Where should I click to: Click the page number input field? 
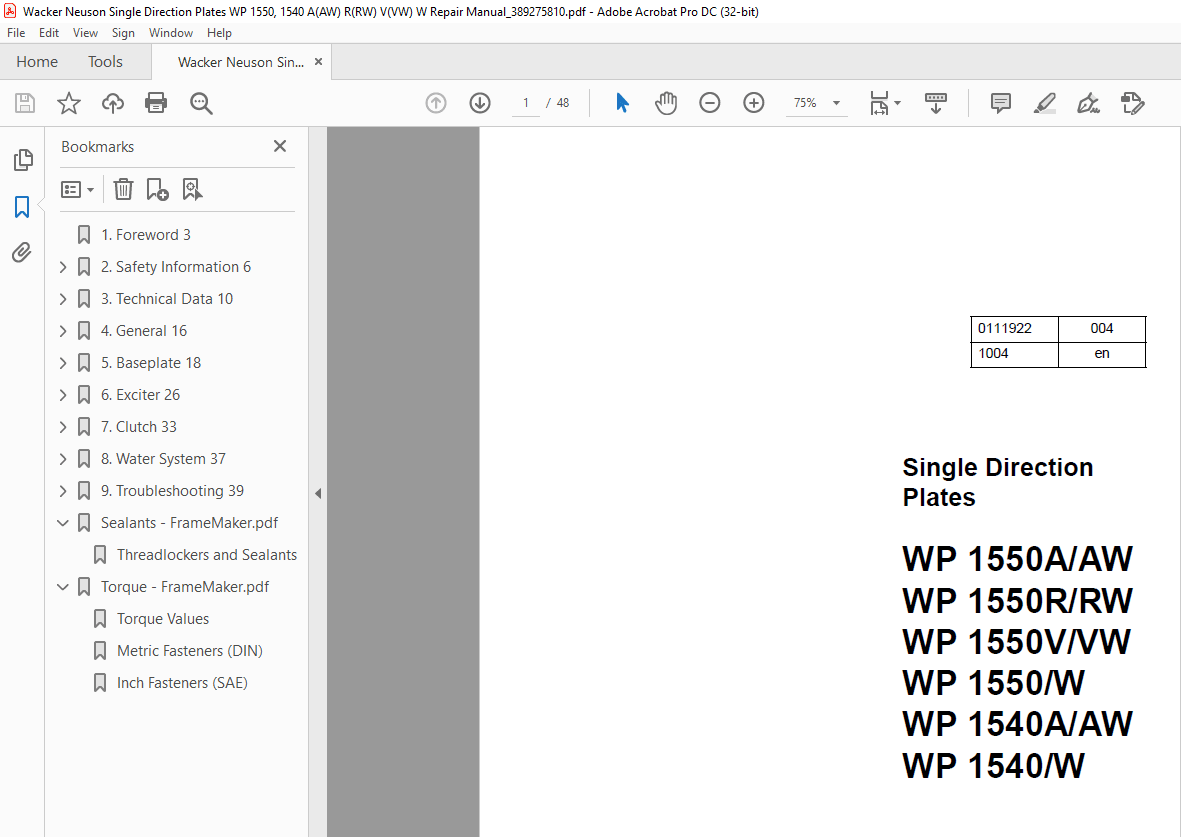point(526,103)
